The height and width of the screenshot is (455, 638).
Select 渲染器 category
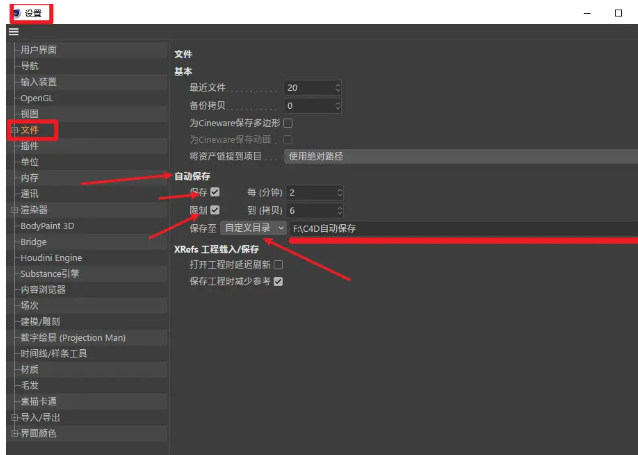(x=34, y=210)
